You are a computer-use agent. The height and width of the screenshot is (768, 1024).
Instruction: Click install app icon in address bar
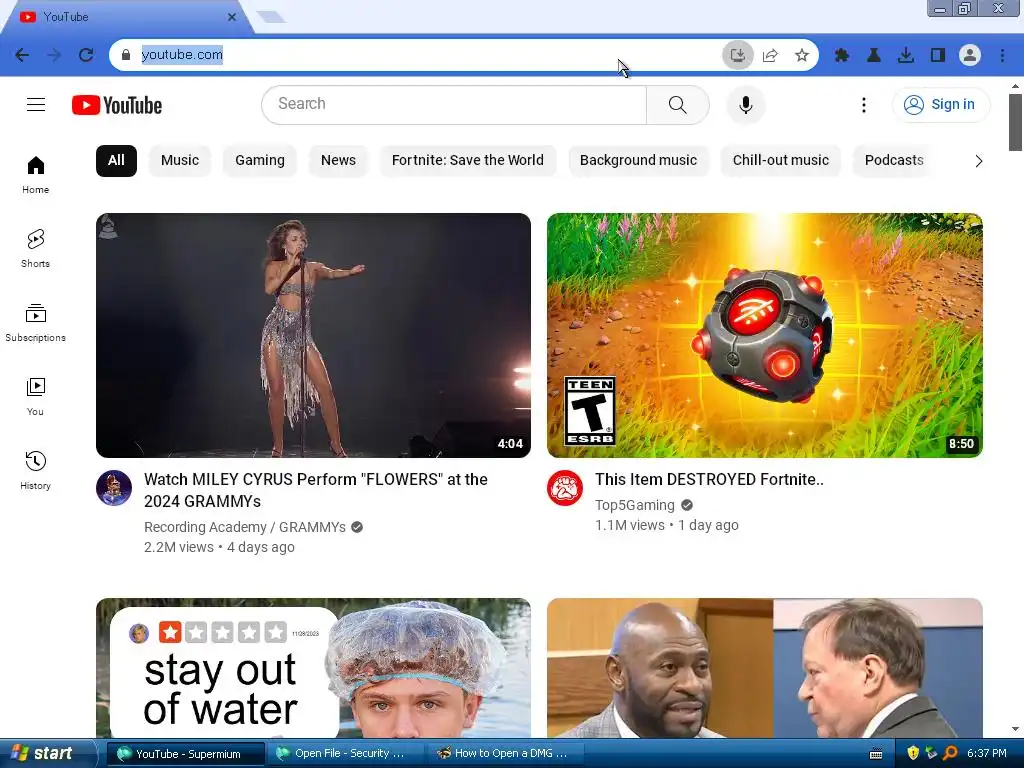[x=737, y=55]
